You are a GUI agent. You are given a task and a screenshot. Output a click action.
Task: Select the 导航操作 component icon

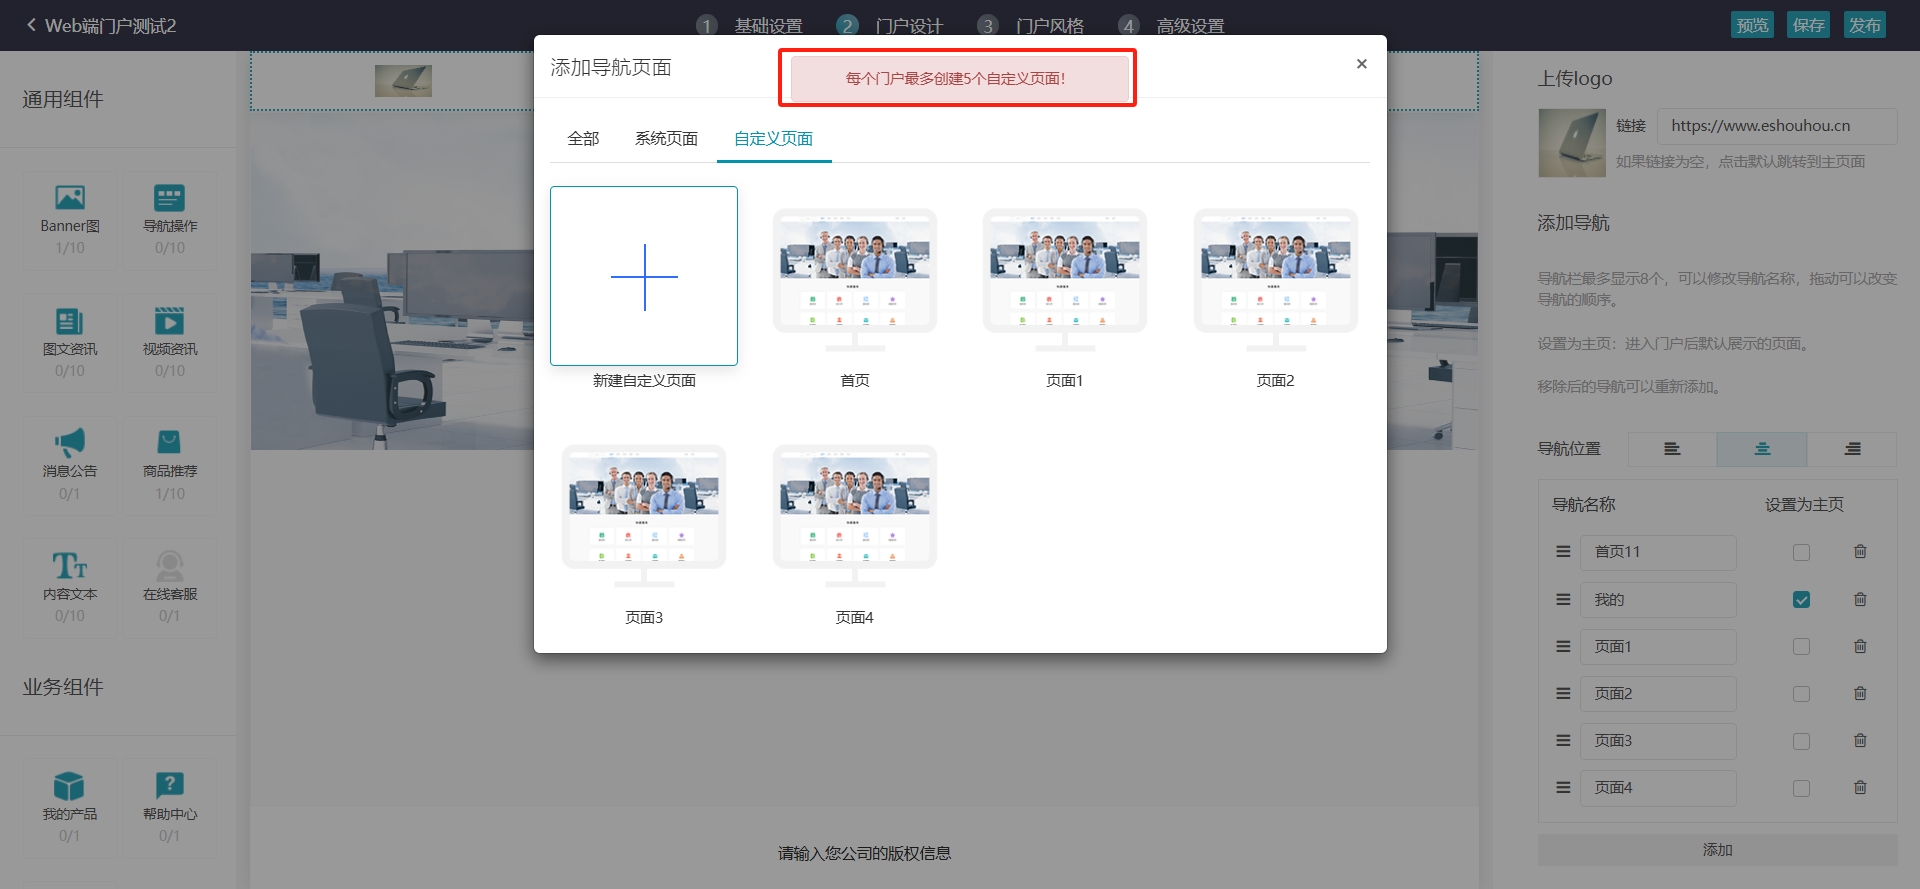[170, 197]
